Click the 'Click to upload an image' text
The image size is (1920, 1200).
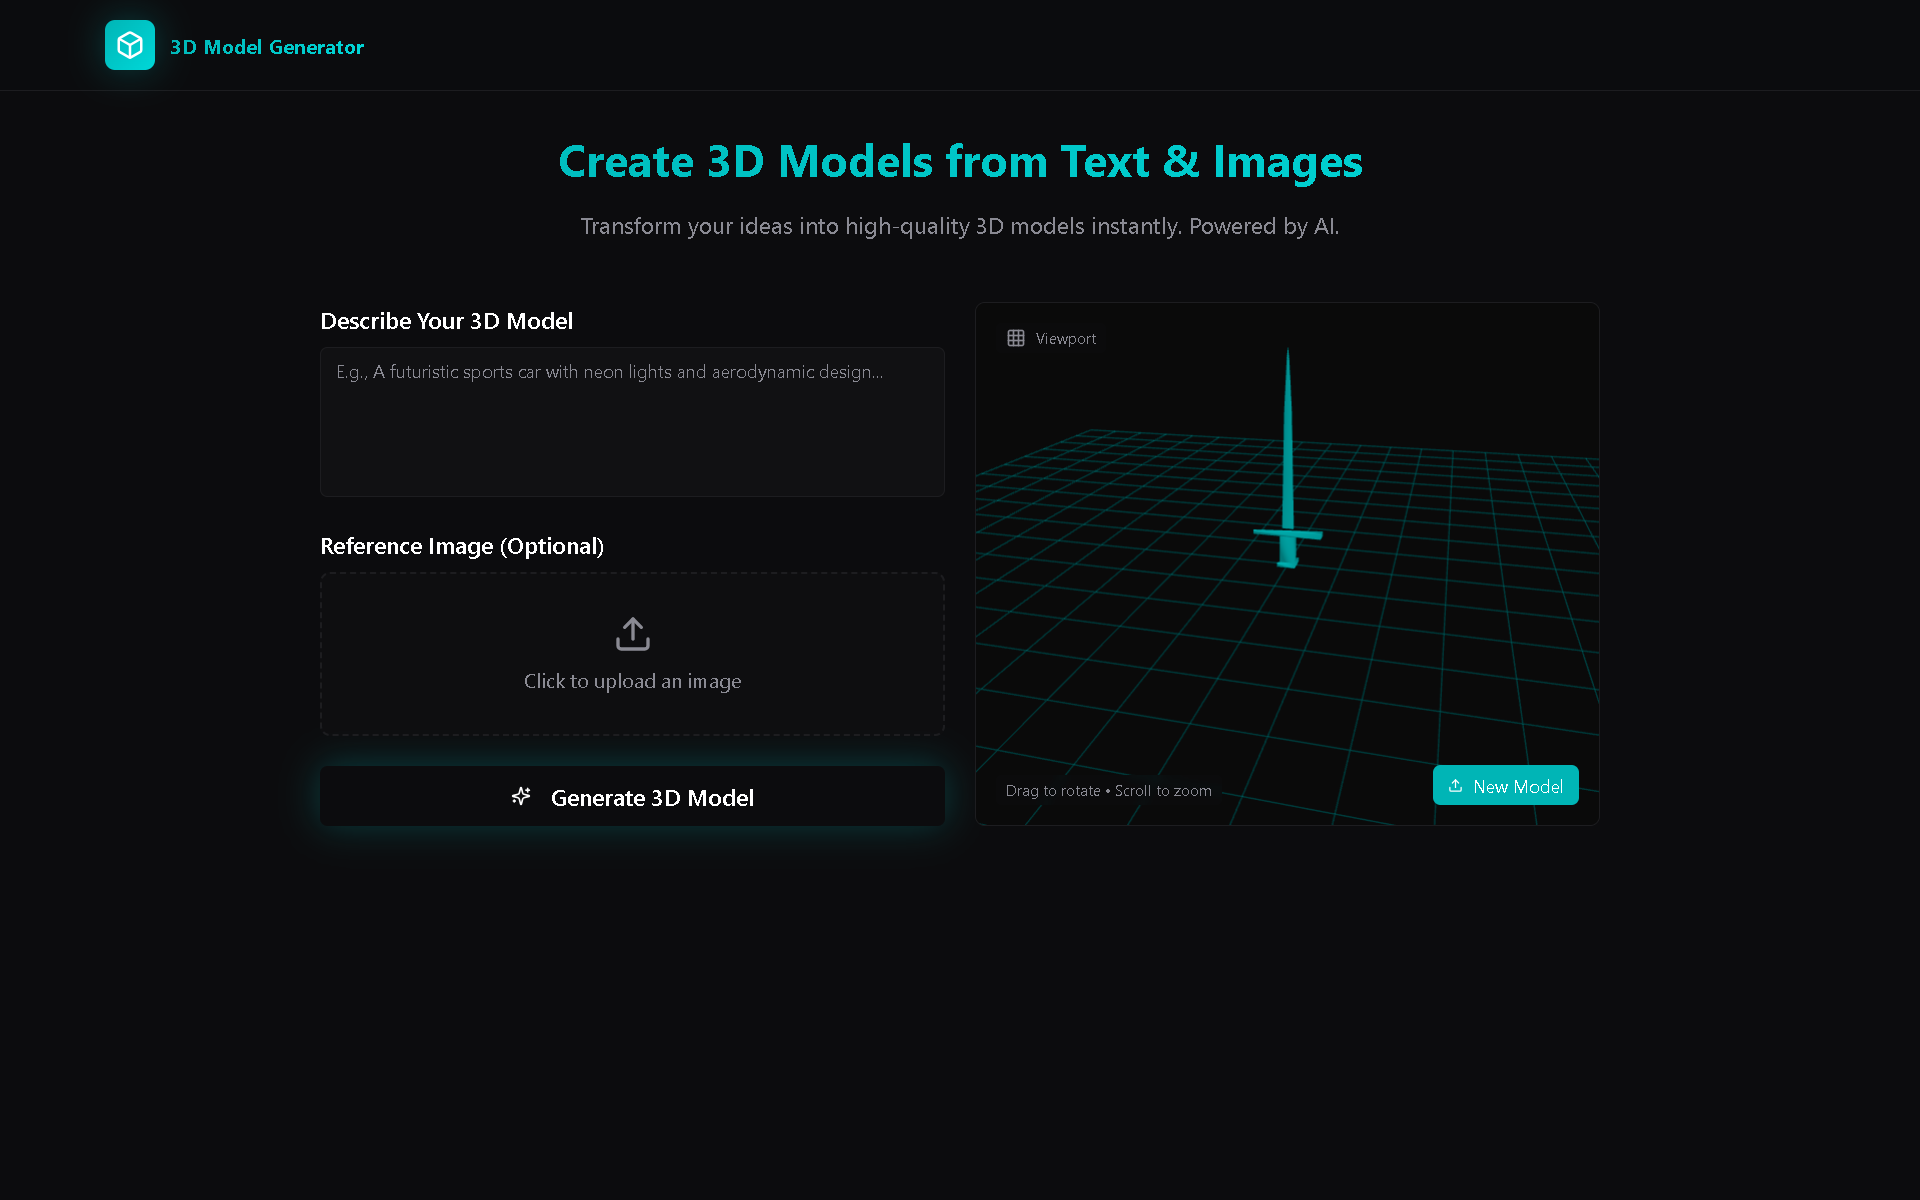coord(632,681)
